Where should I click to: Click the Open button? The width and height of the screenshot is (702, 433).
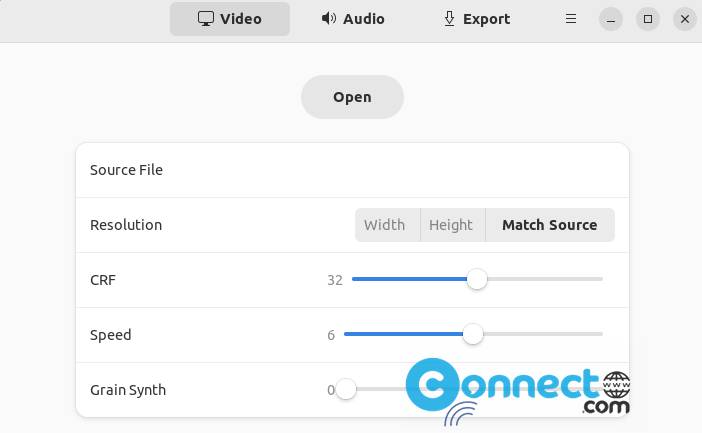[x=352, y=97]
